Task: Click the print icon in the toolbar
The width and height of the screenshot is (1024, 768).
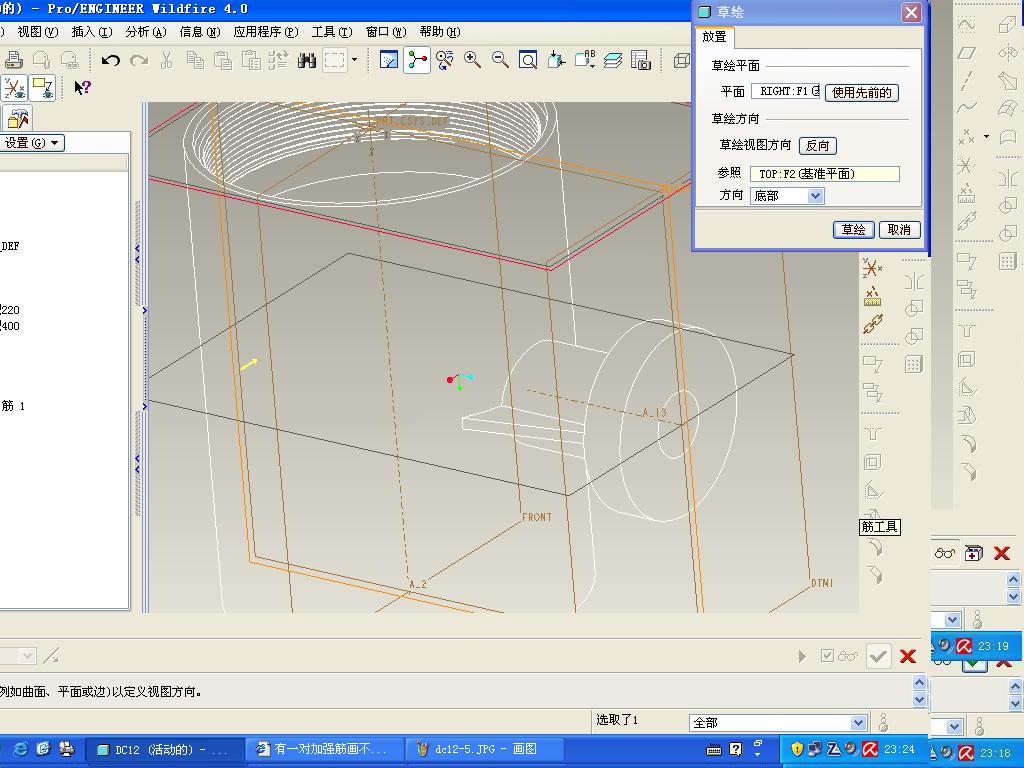Action: (x=13, y=61)
